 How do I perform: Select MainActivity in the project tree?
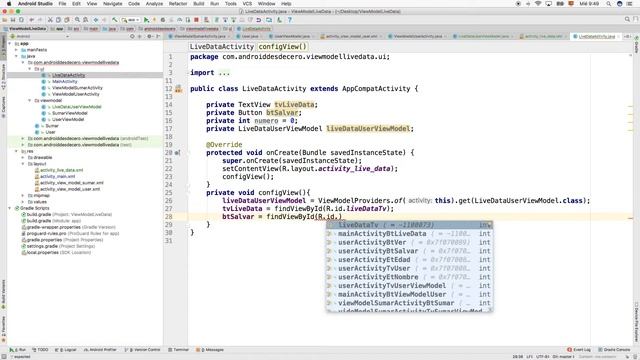coord(64,82)
